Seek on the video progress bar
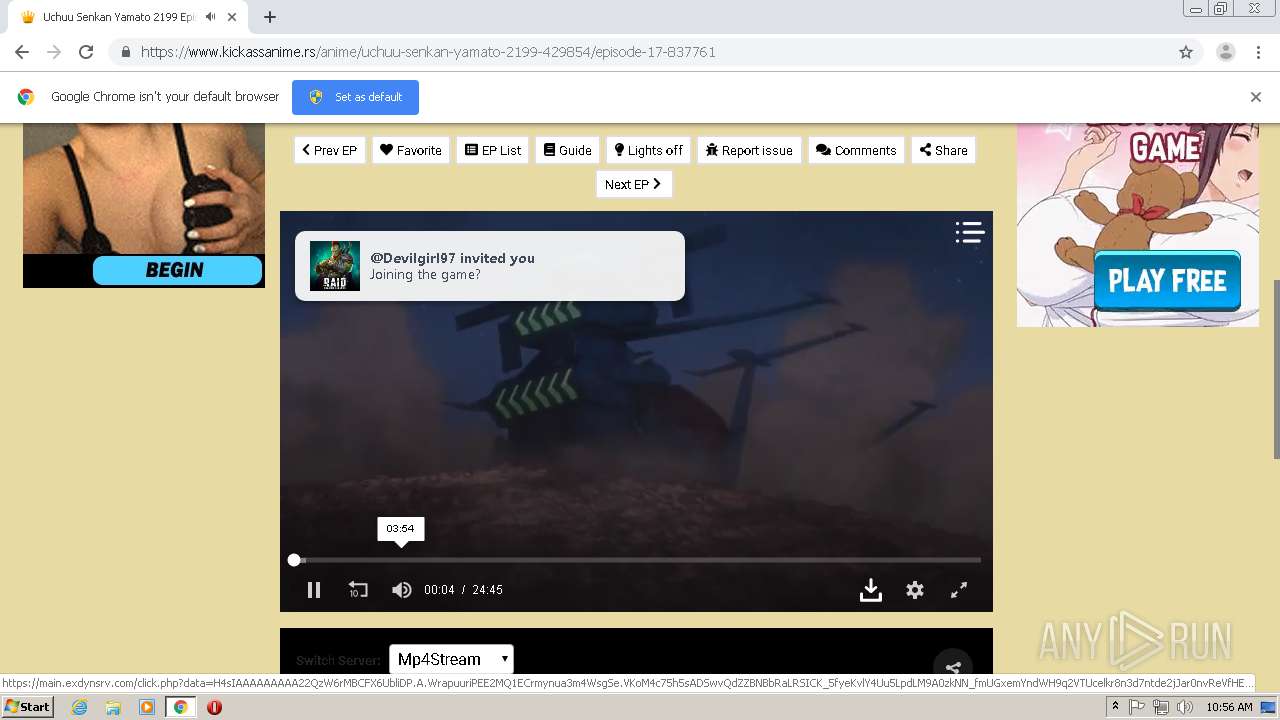The image size is (1280, 720). point(636,560)
